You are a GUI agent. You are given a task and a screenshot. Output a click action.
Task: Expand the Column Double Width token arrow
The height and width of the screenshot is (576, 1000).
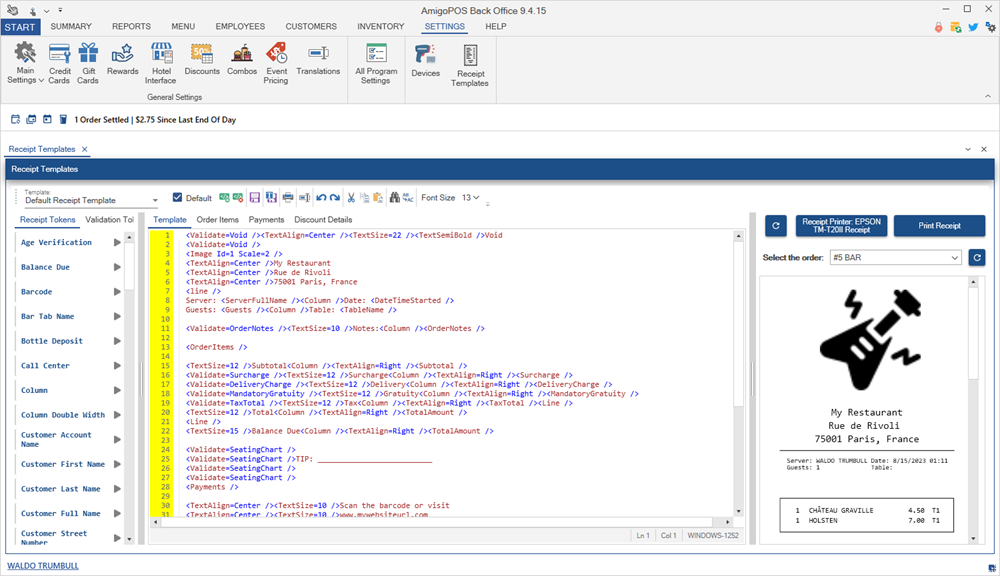tap(117, 415)
